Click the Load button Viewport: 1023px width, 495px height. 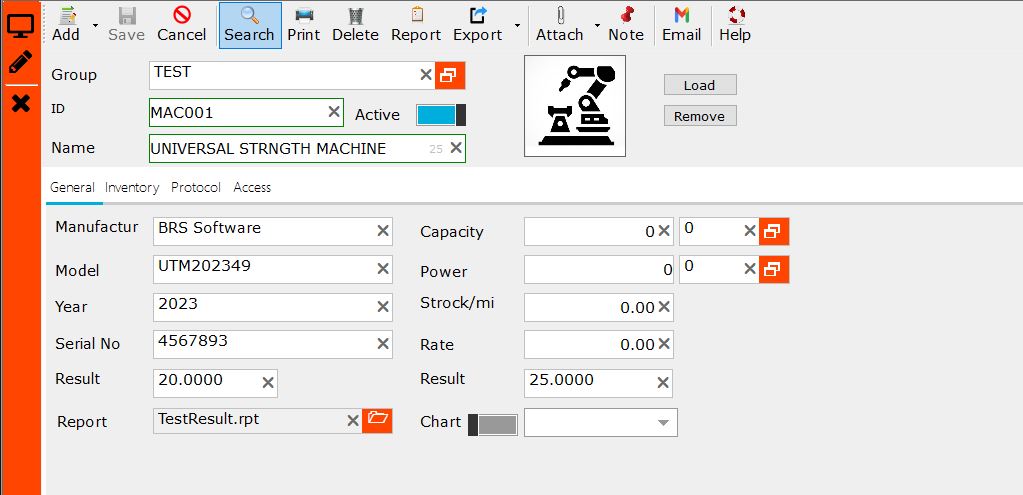pos(700,85)
